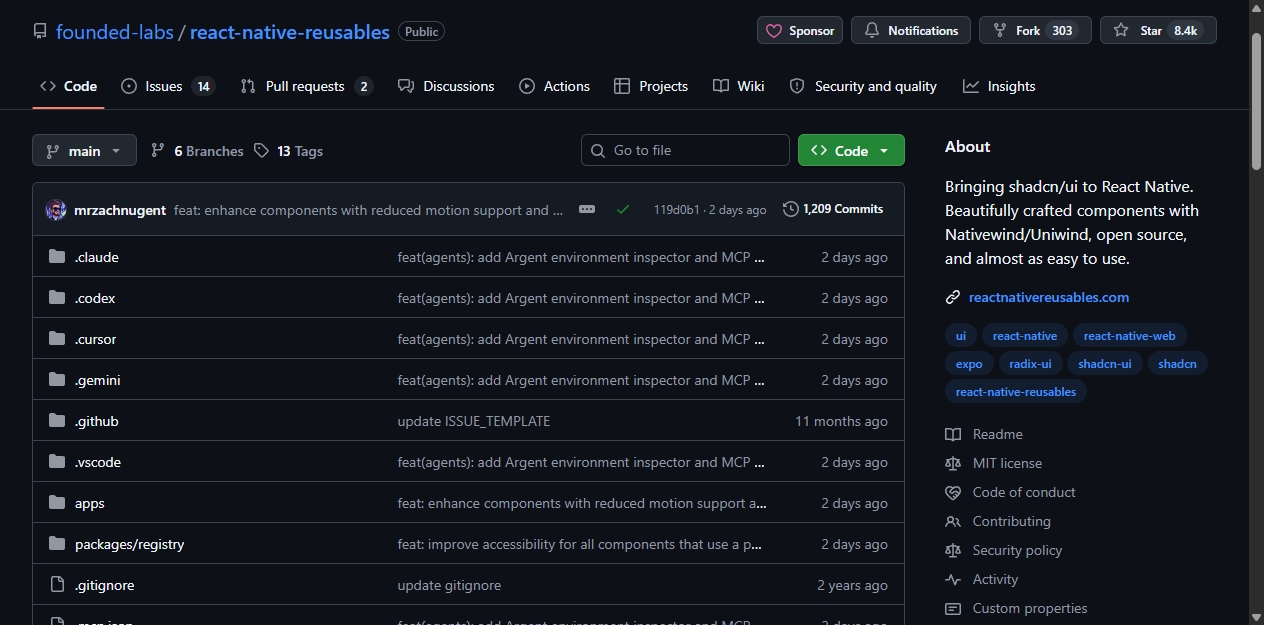The width and height of the screenshot is (1264, 625).
Task: Click the .gitignore file icon
Action: tap(57, 585)
